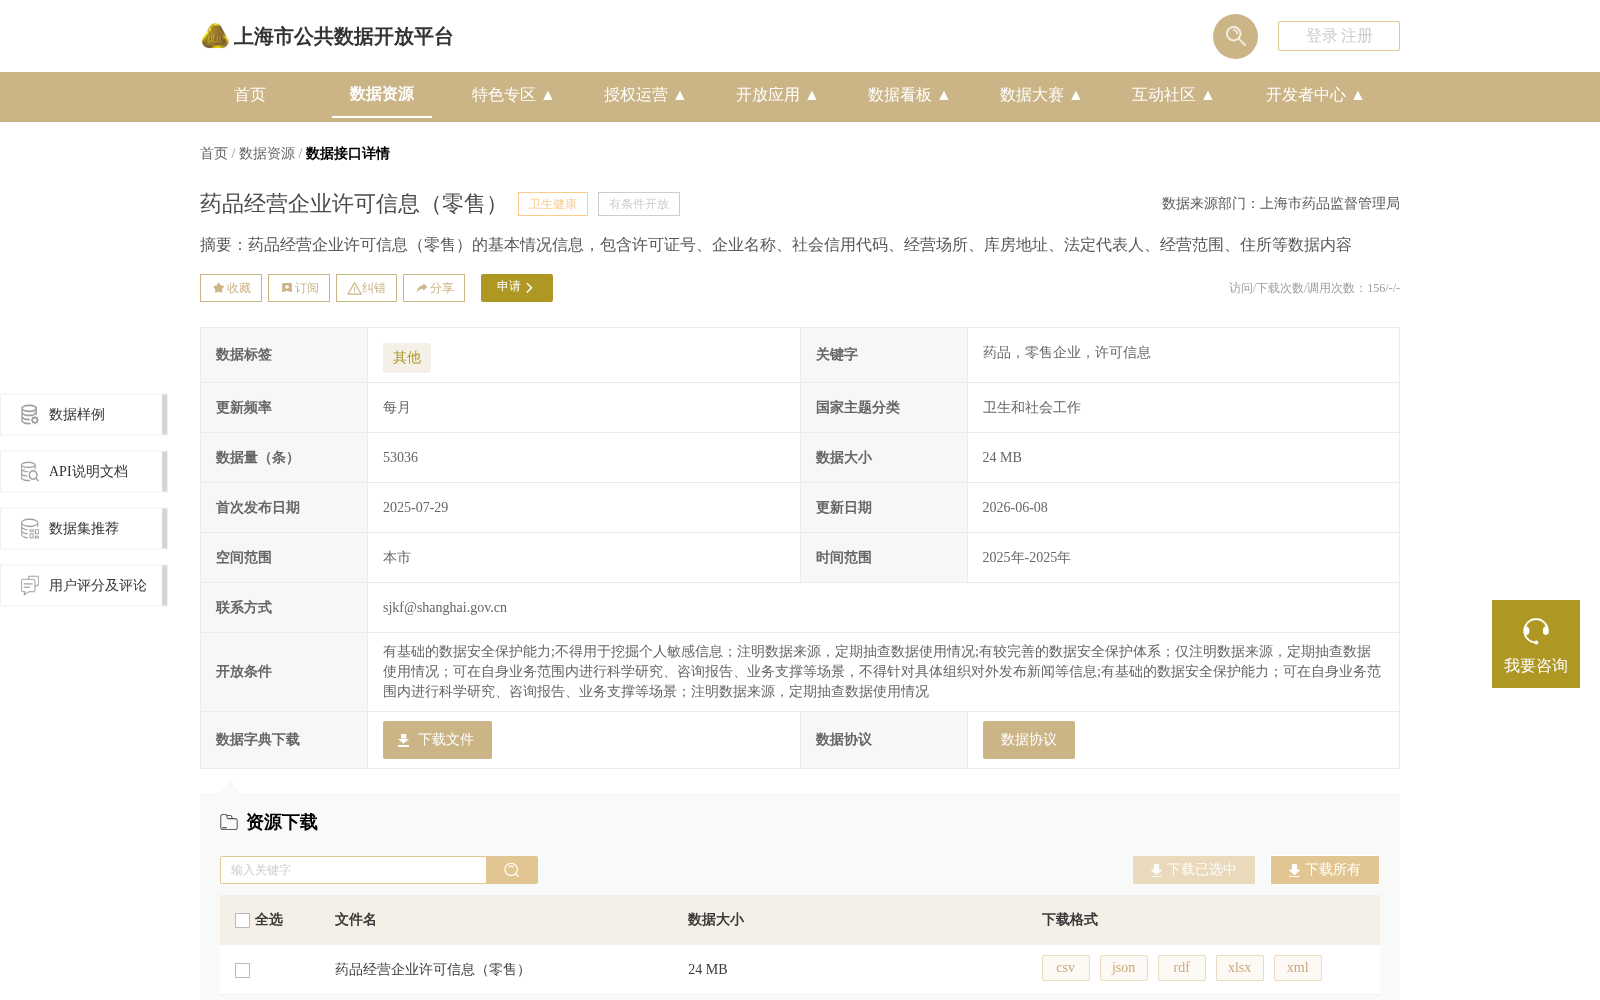Open 用户评分及评论 in the side panel
This screenshot has height=1000, width=1600.
(83, 585)
